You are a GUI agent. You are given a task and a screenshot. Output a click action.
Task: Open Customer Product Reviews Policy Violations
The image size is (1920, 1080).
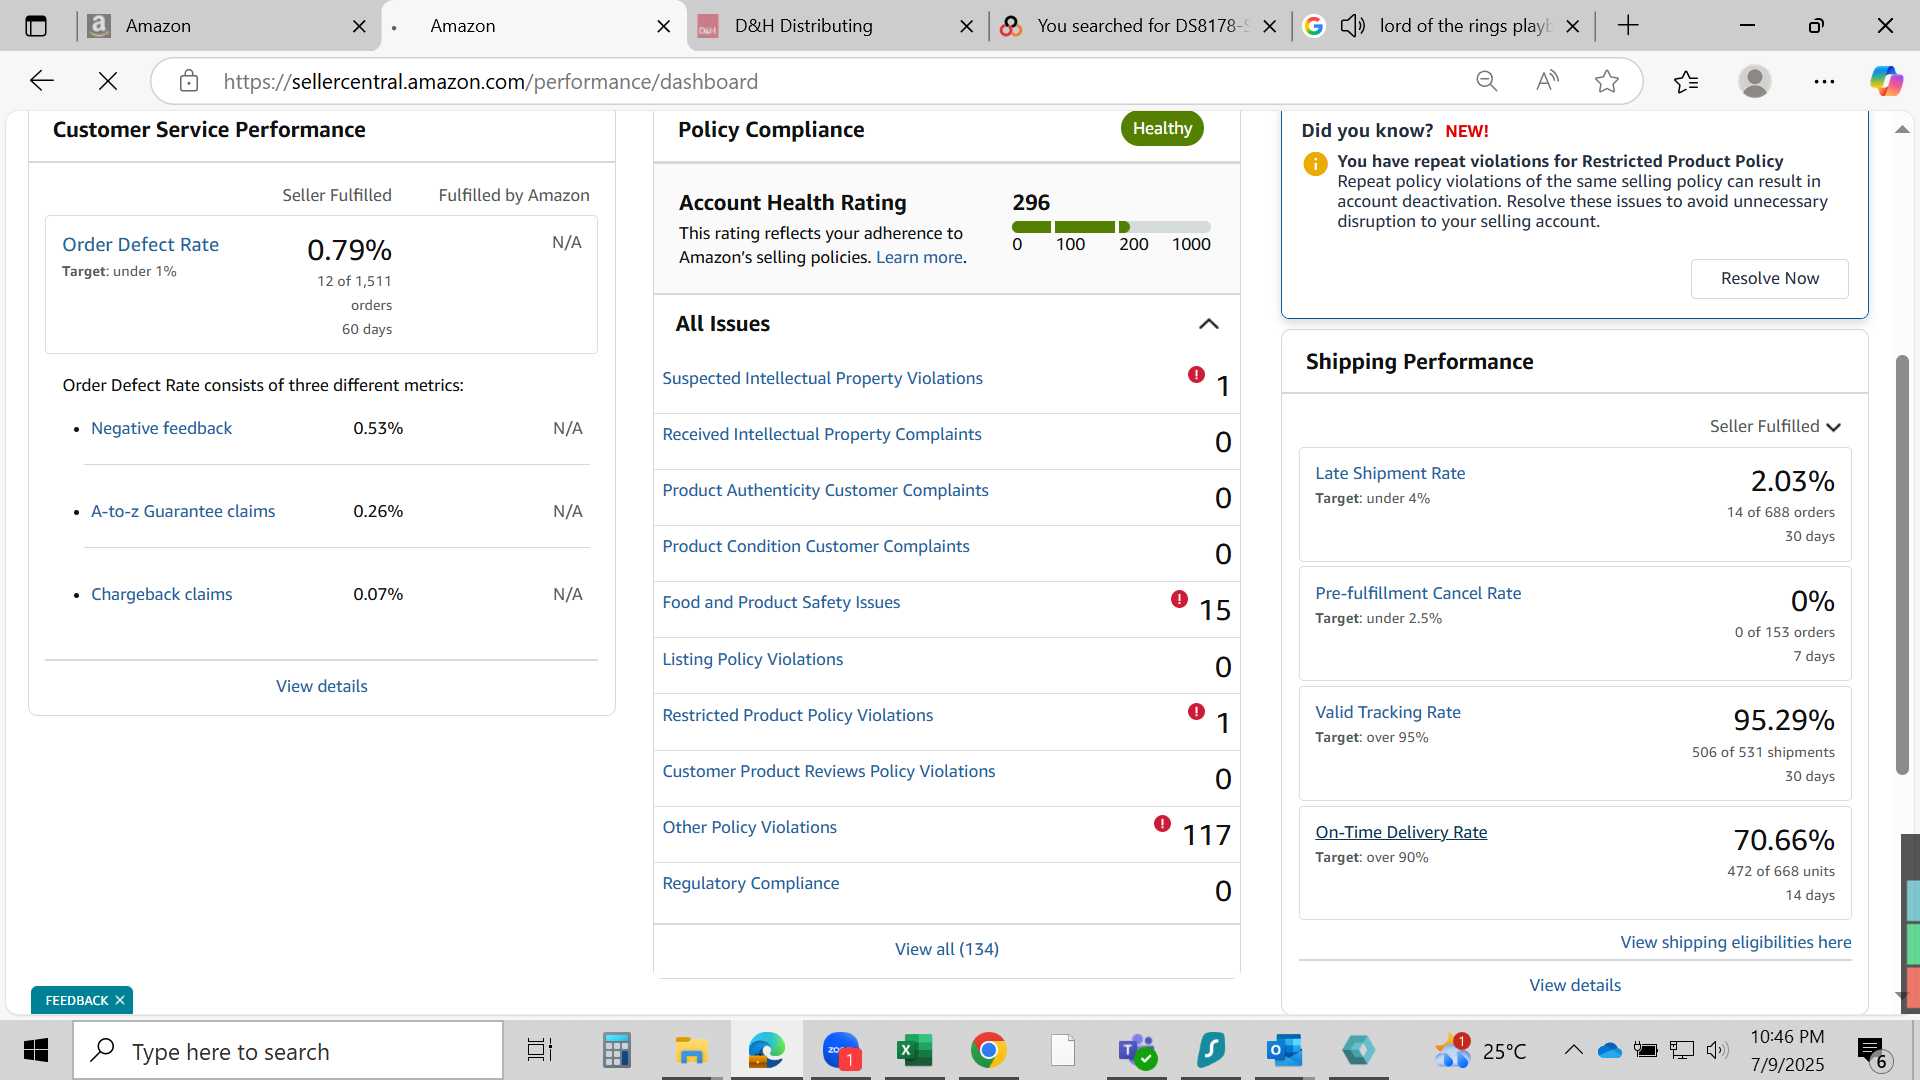tap(829, 771)
